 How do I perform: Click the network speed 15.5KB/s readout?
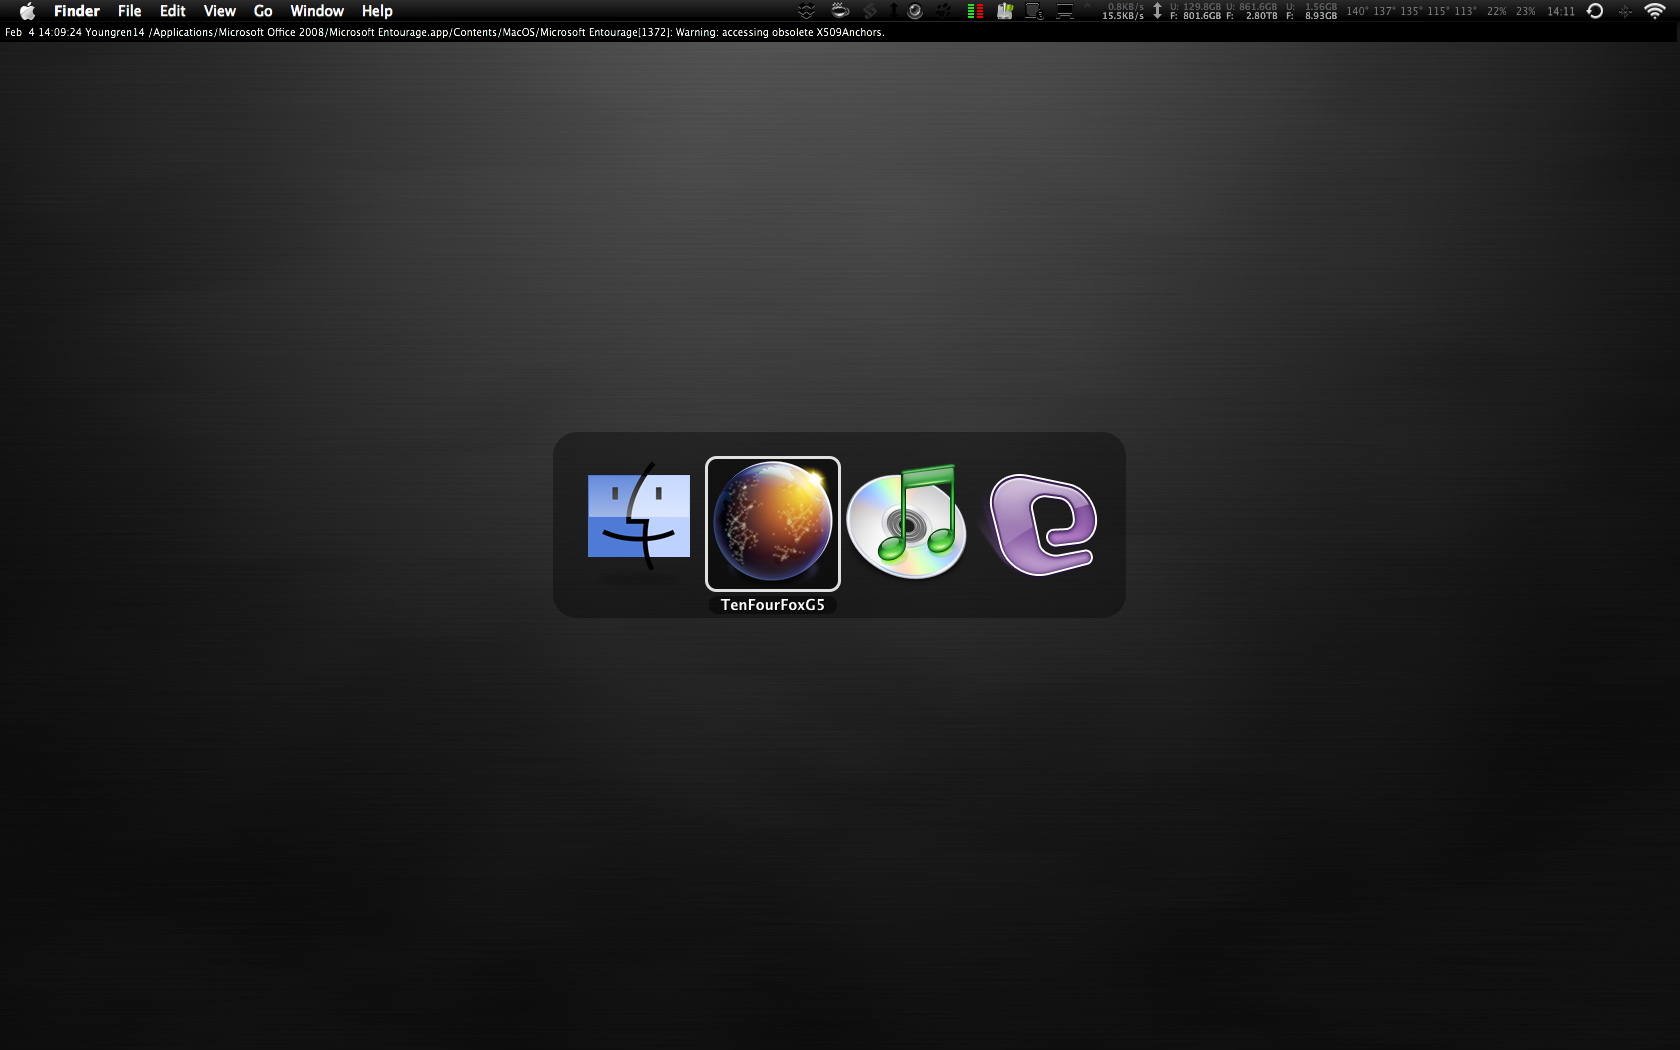click(1123, 16)
